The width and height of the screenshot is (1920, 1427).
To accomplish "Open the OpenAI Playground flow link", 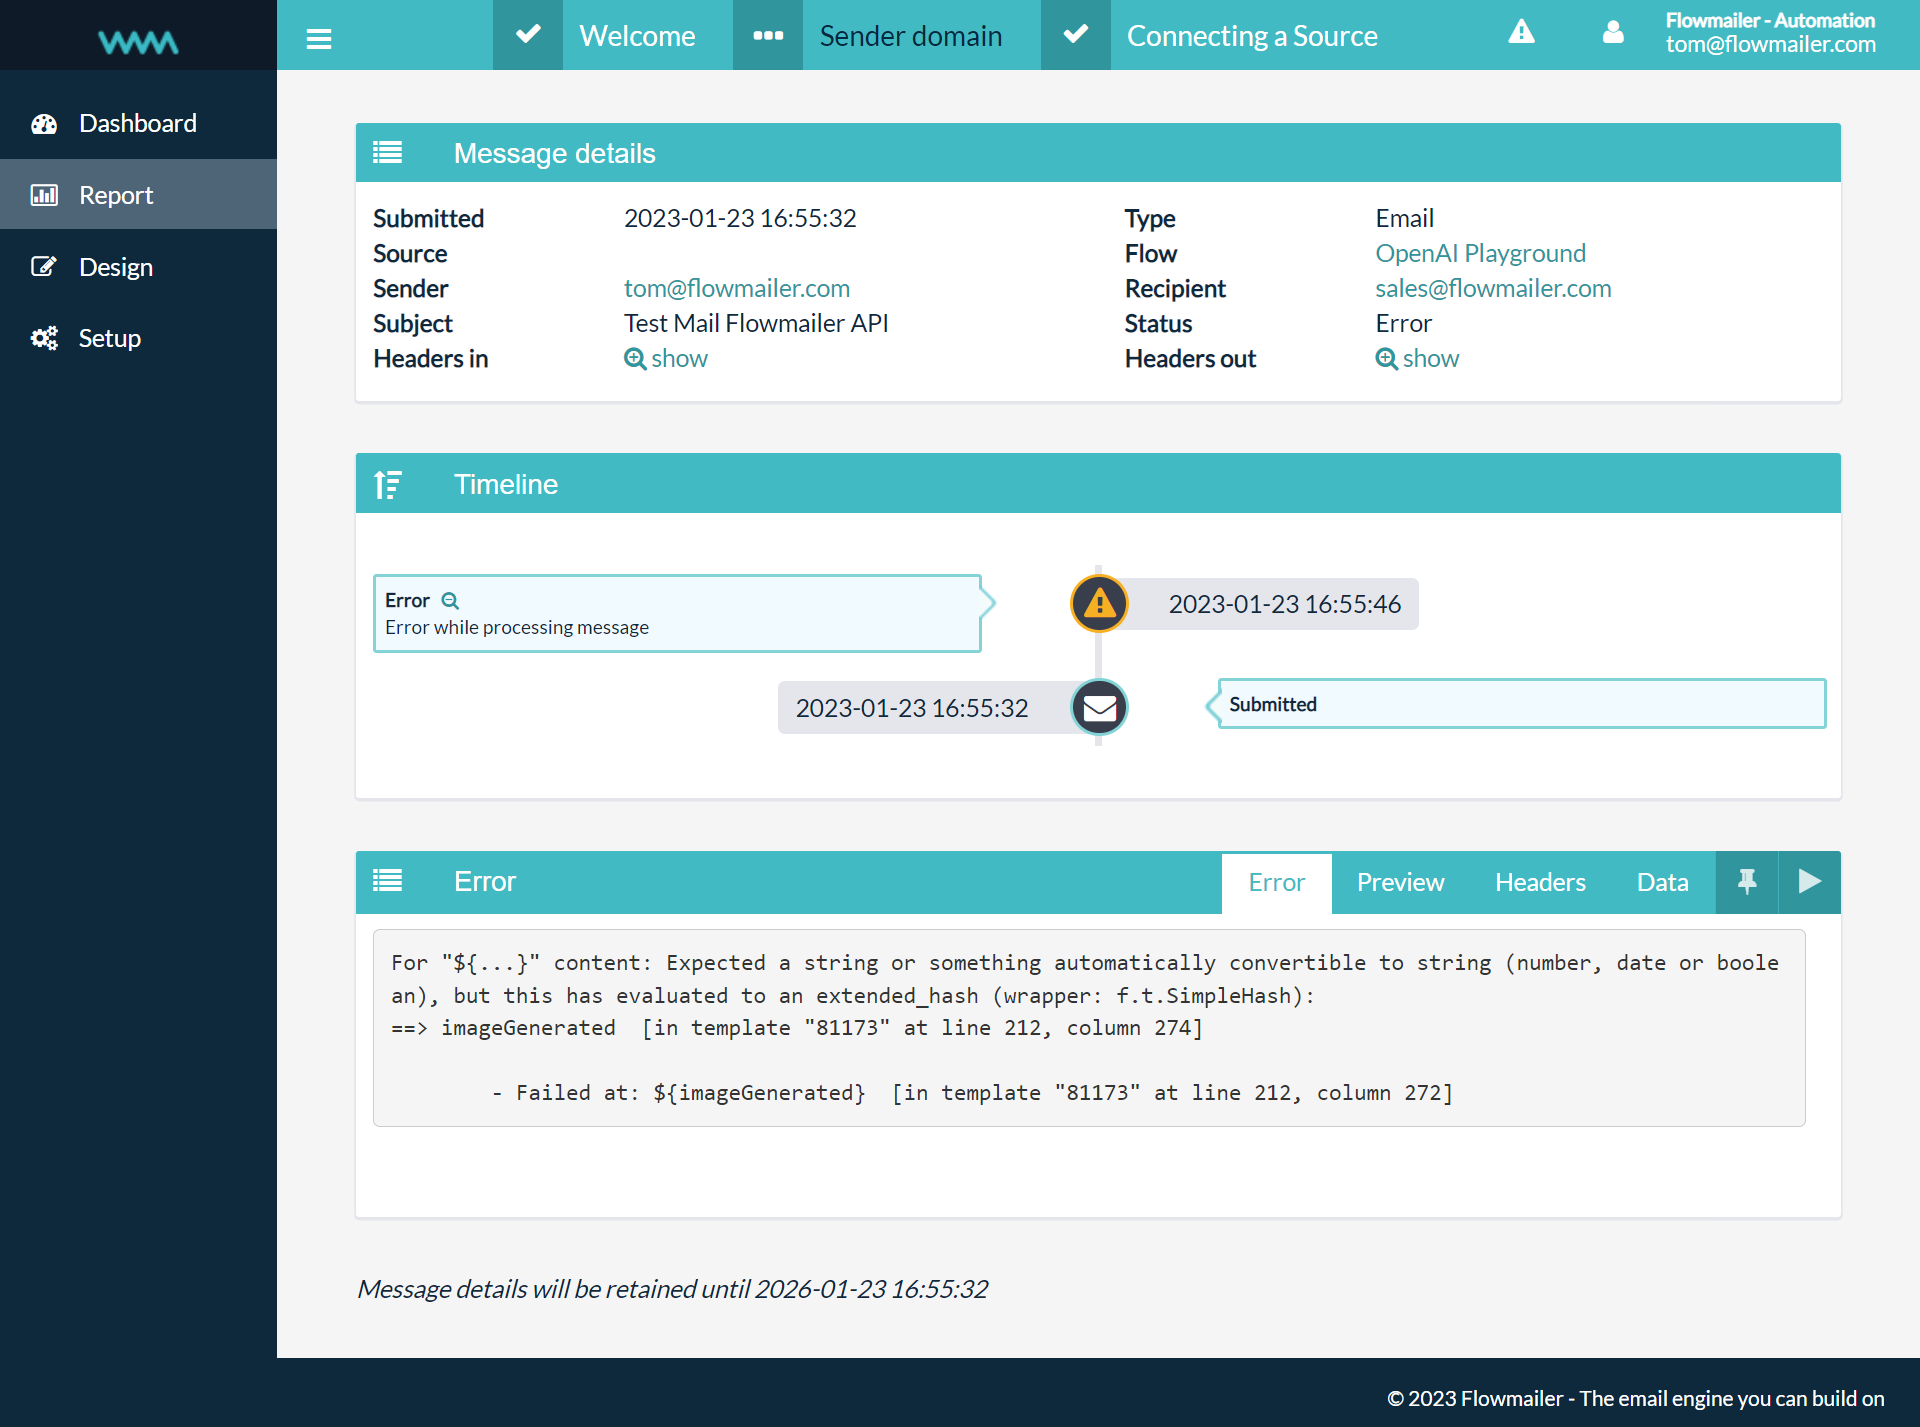I will (x=1480, y=254).
